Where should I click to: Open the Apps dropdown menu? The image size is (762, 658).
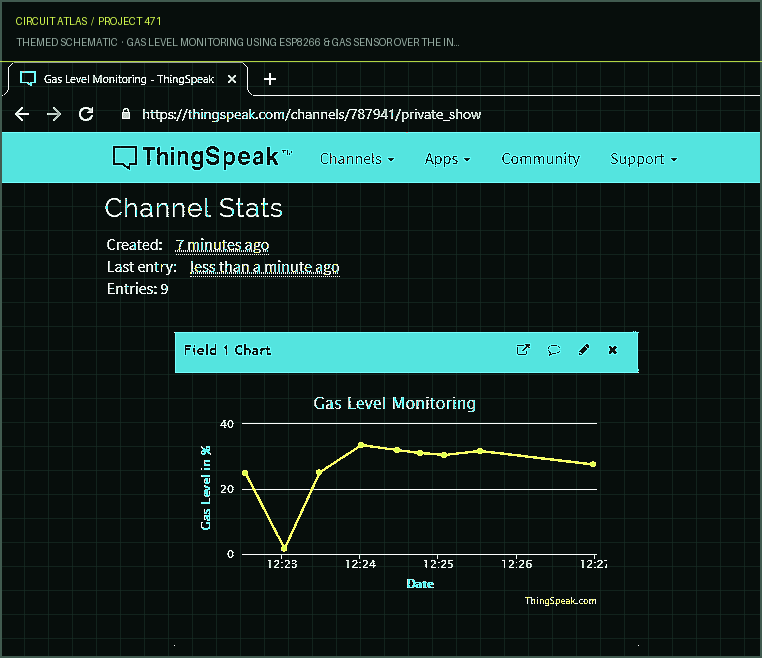pos(447,159)
